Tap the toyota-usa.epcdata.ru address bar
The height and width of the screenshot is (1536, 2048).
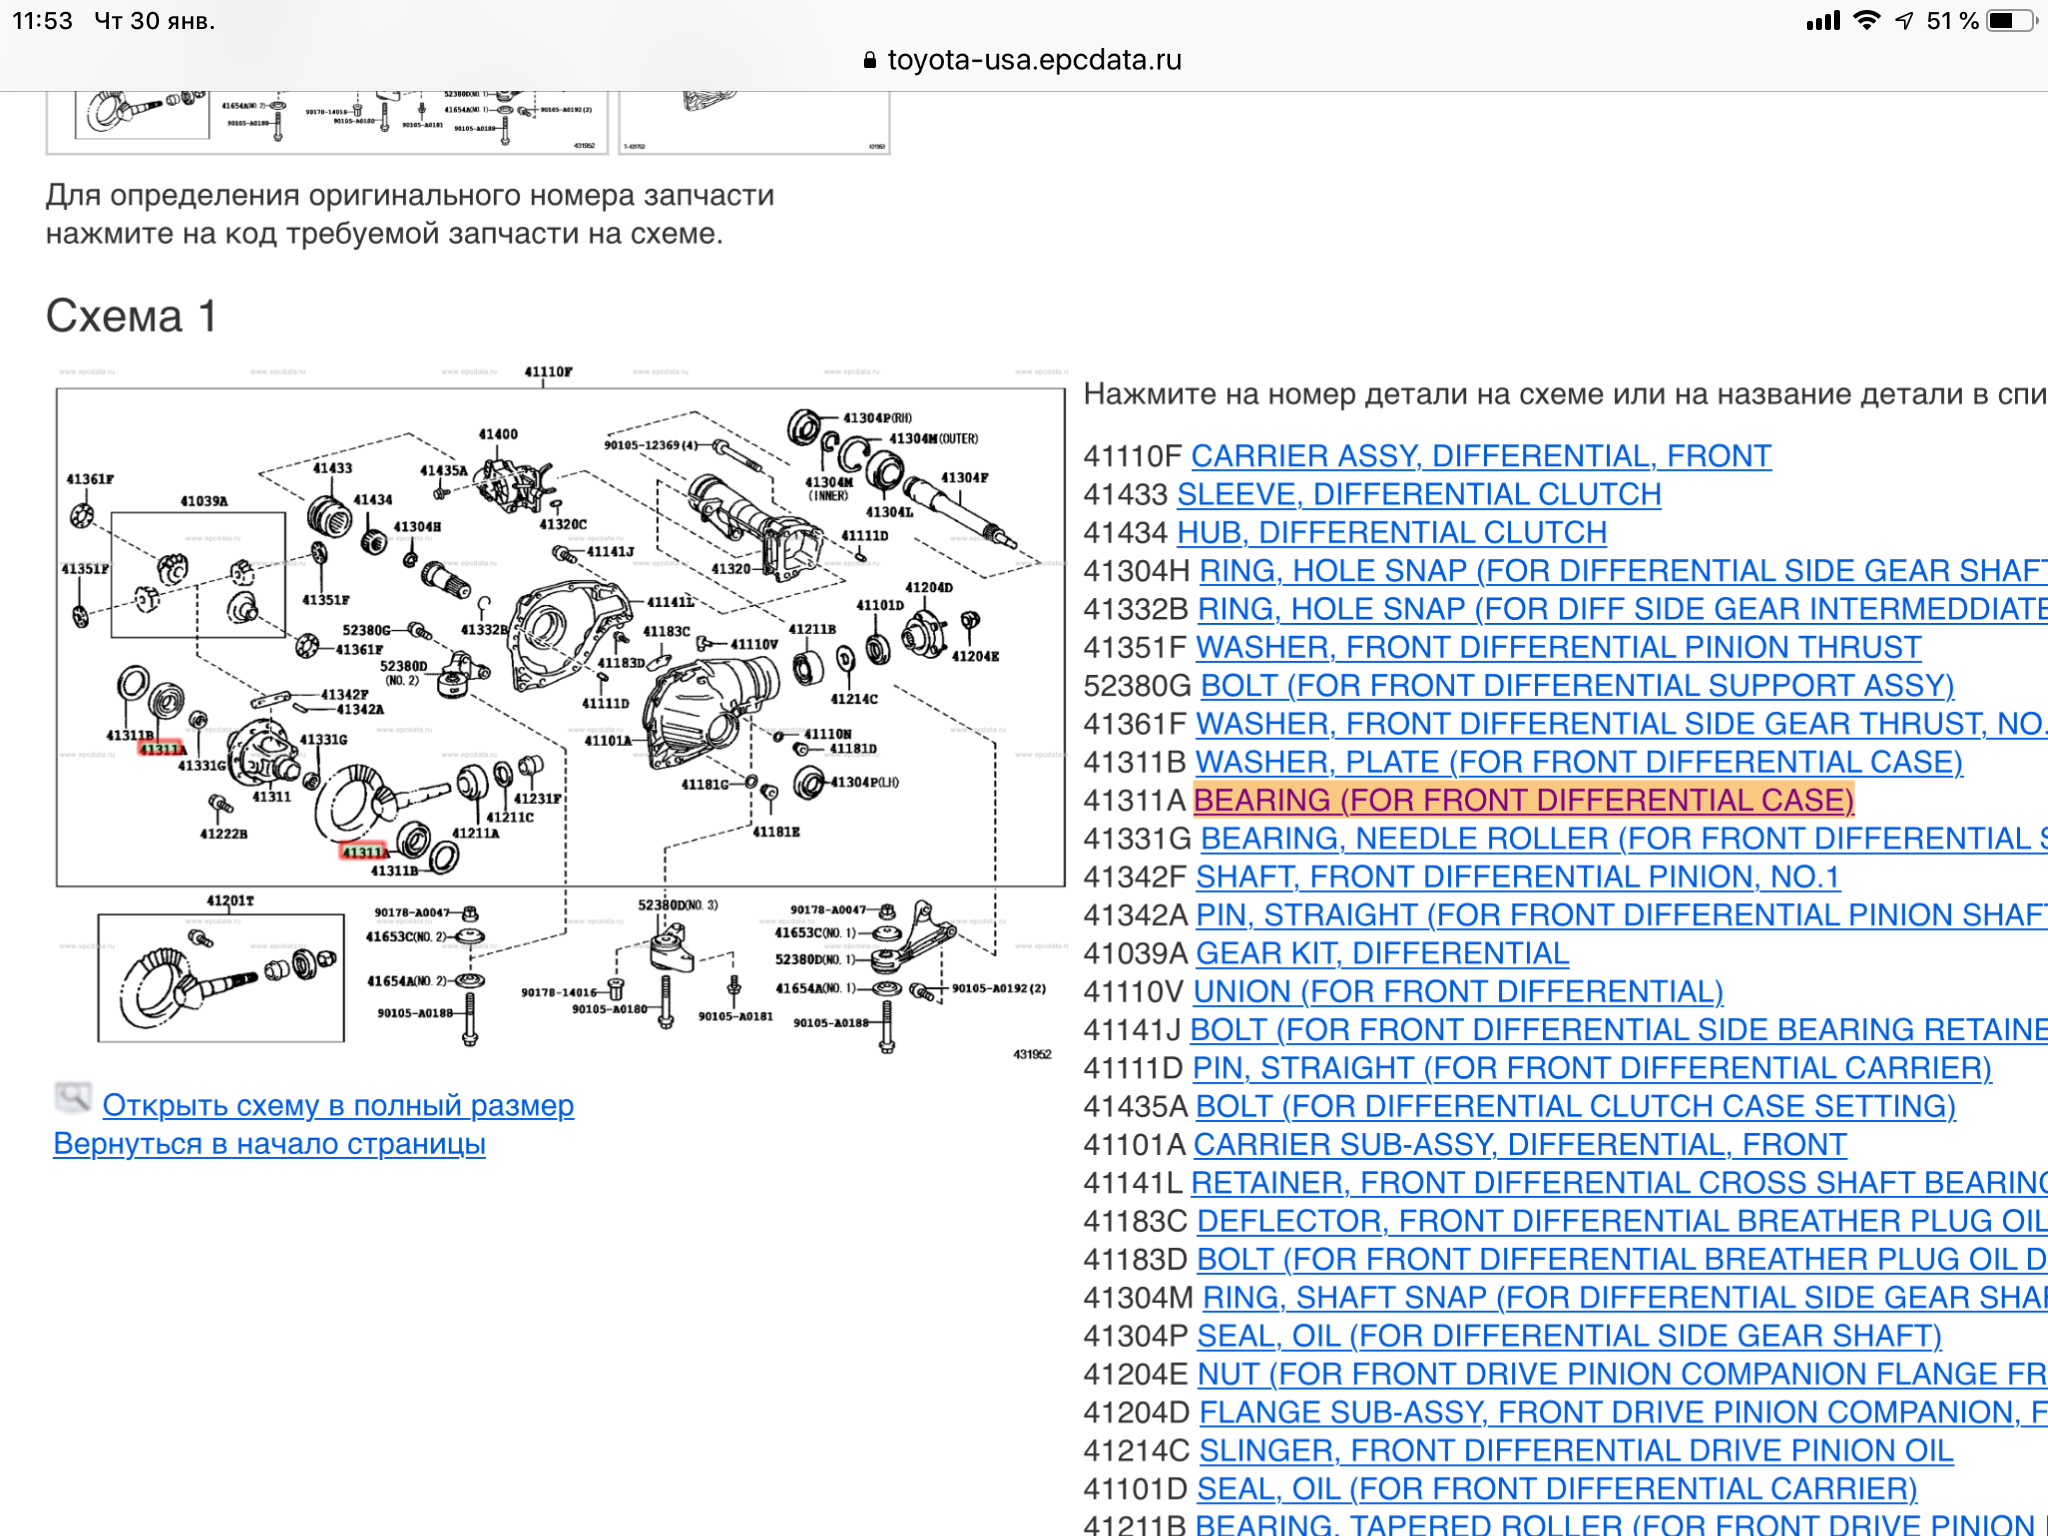[x=1033, y=60]
